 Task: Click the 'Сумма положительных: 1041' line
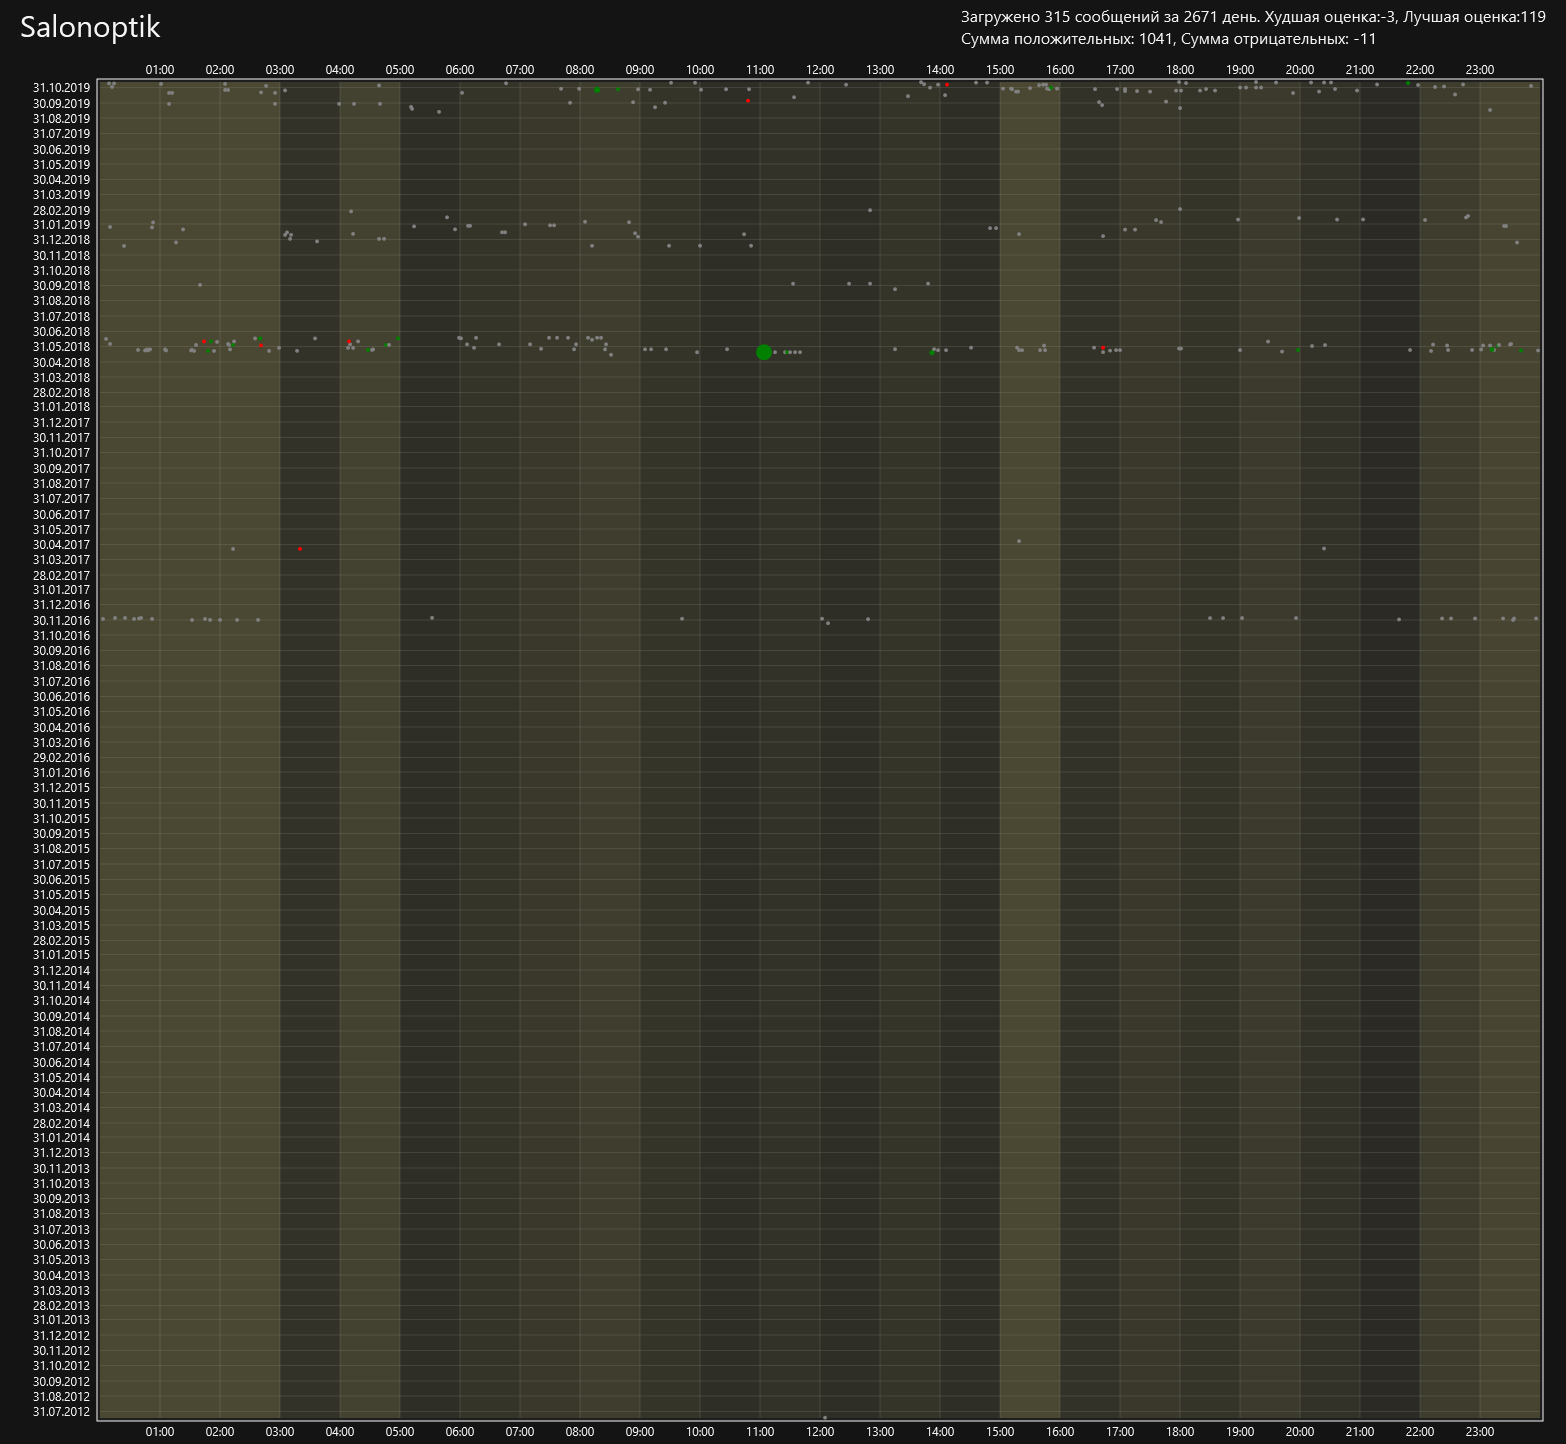coord(1168,39)
